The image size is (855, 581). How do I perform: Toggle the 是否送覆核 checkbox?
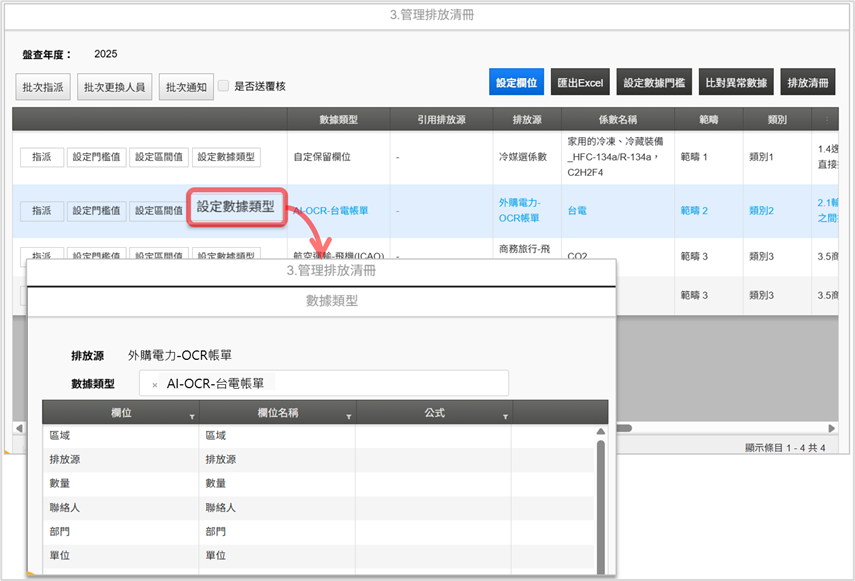tap(224, 86)
